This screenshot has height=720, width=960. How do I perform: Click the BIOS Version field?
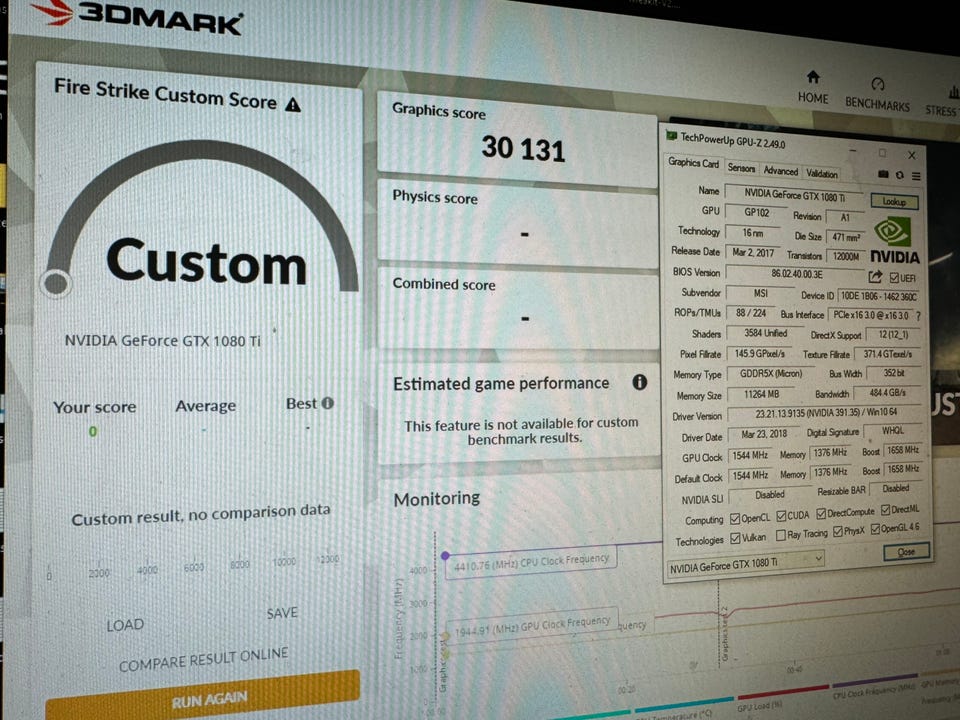[x=796, y=274]
